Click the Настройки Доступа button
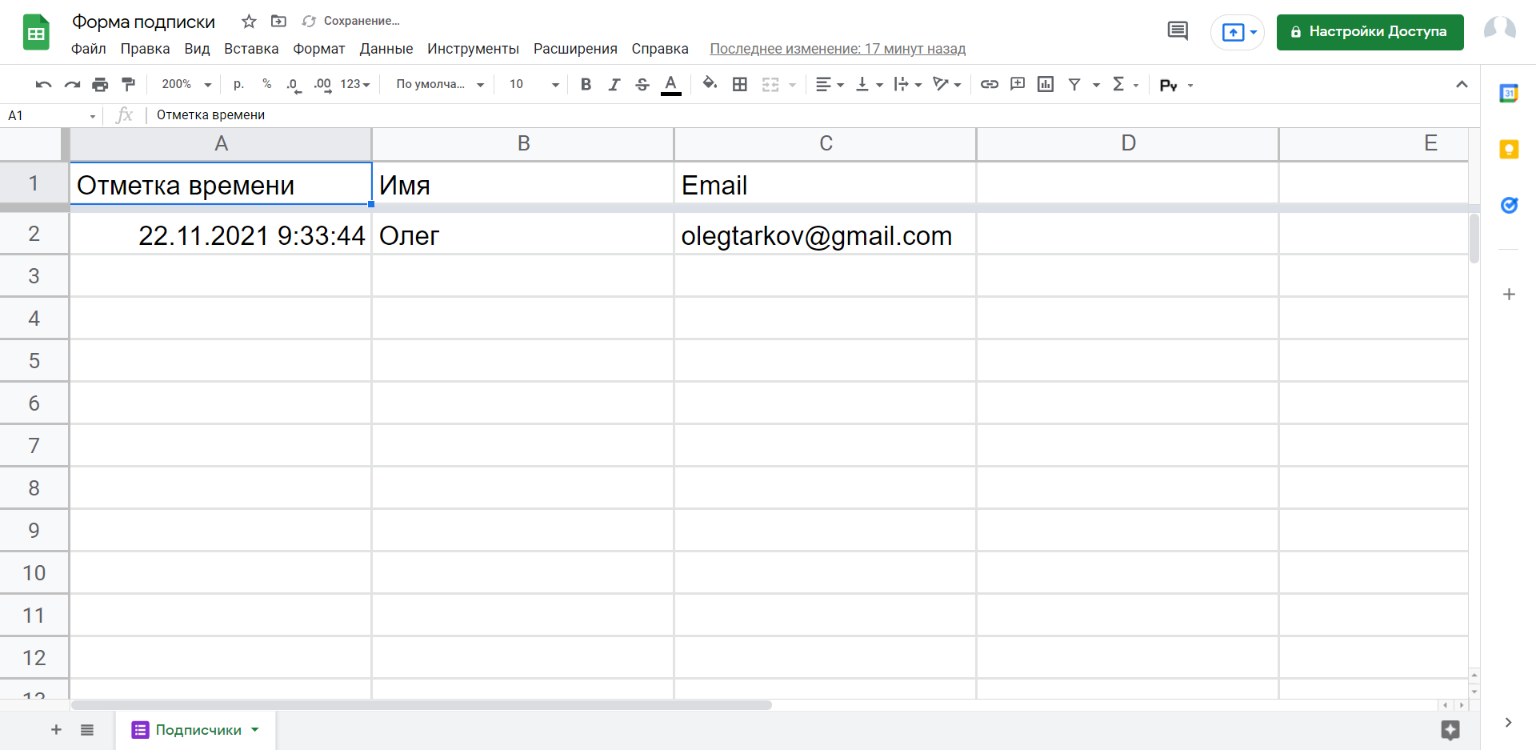This screenshot has width=1536, height=750. coord(1370,32)
